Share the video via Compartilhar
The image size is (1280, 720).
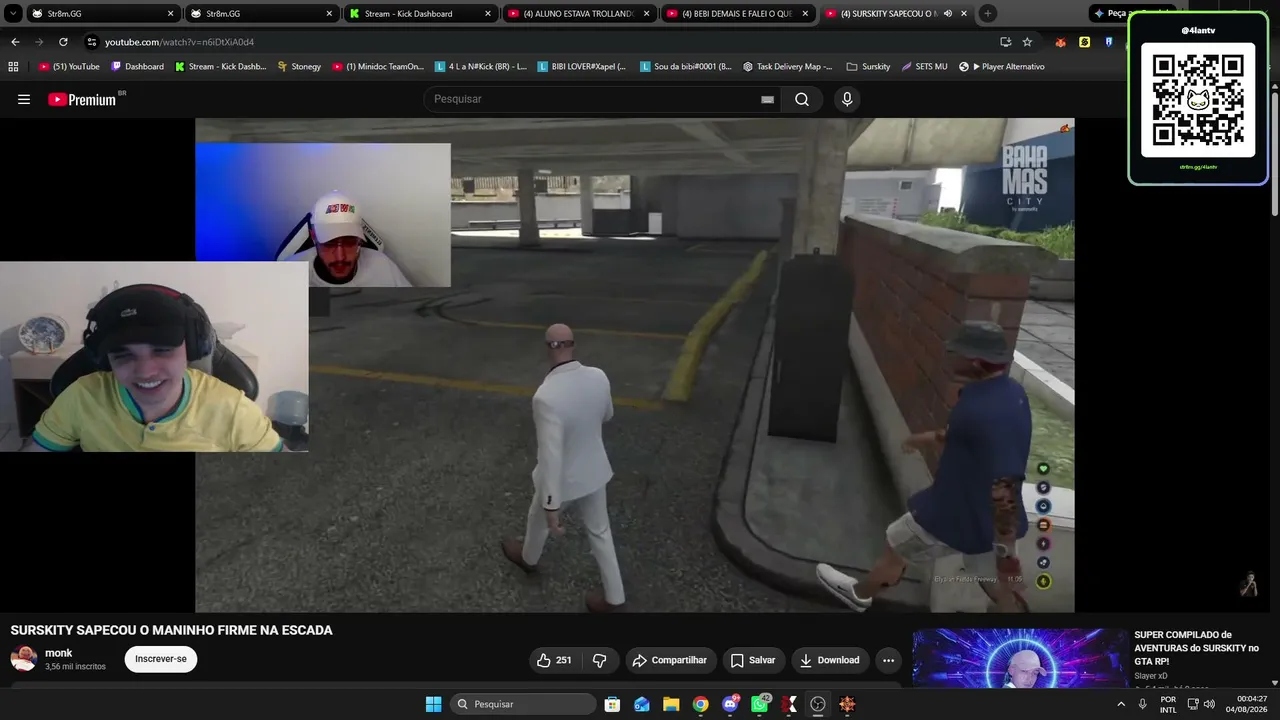coord(670,660)
